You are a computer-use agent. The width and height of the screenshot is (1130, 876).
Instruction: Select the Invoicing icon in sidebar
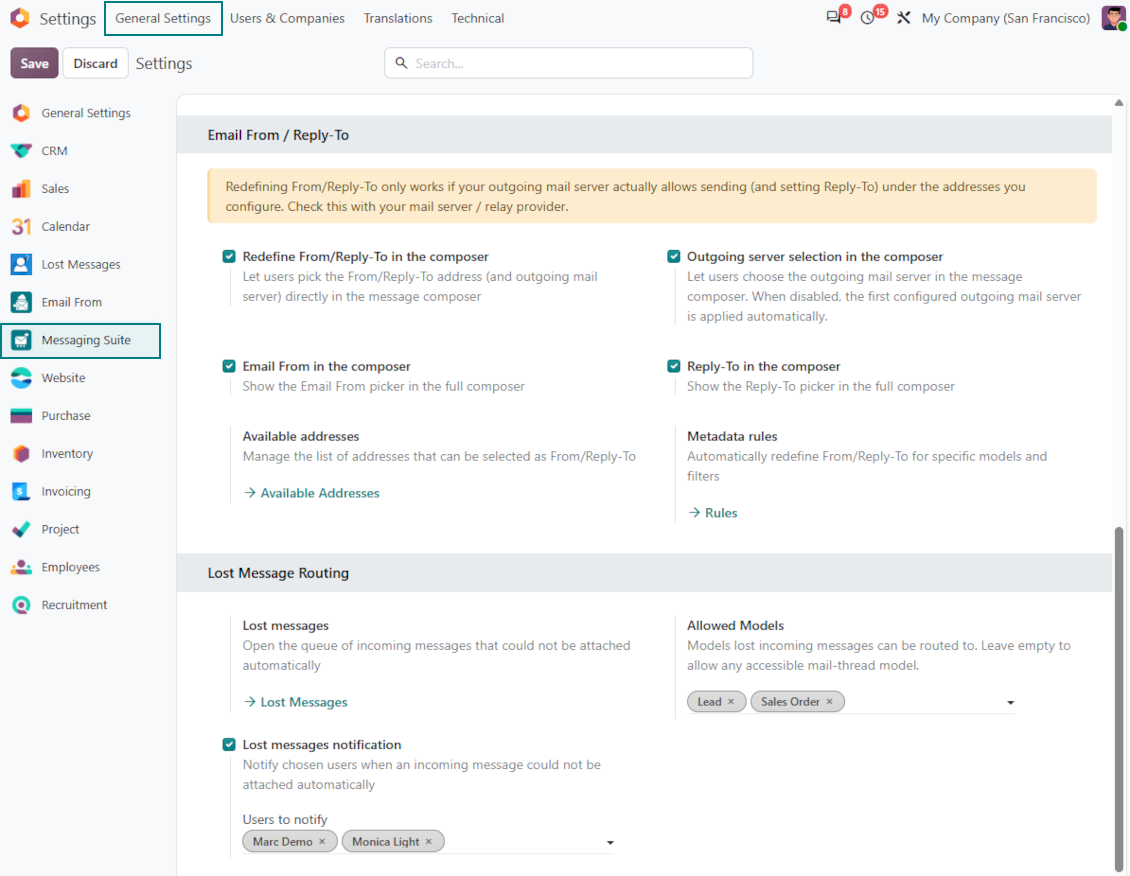pos(22,491)
